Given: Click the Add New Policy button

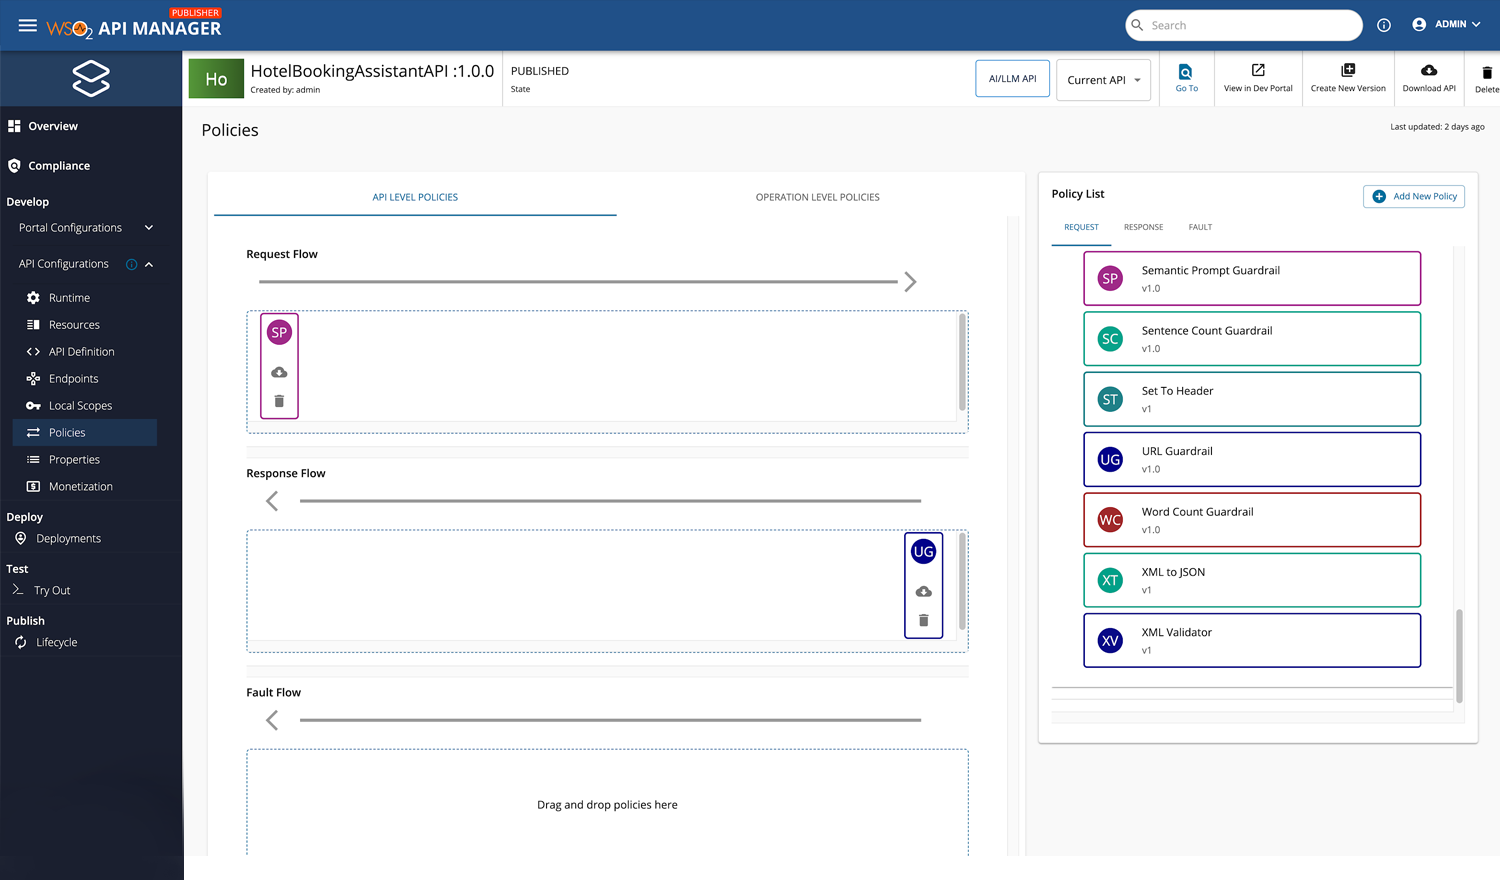Looking at the screenshot, I should 1414,196.
